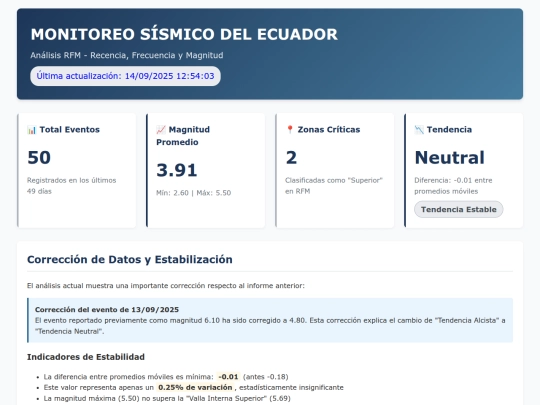Click the Corrección de Datos y Estabilización heading
Screen dimensions: 540x405
pyautogui.click(x=130, y=259)
